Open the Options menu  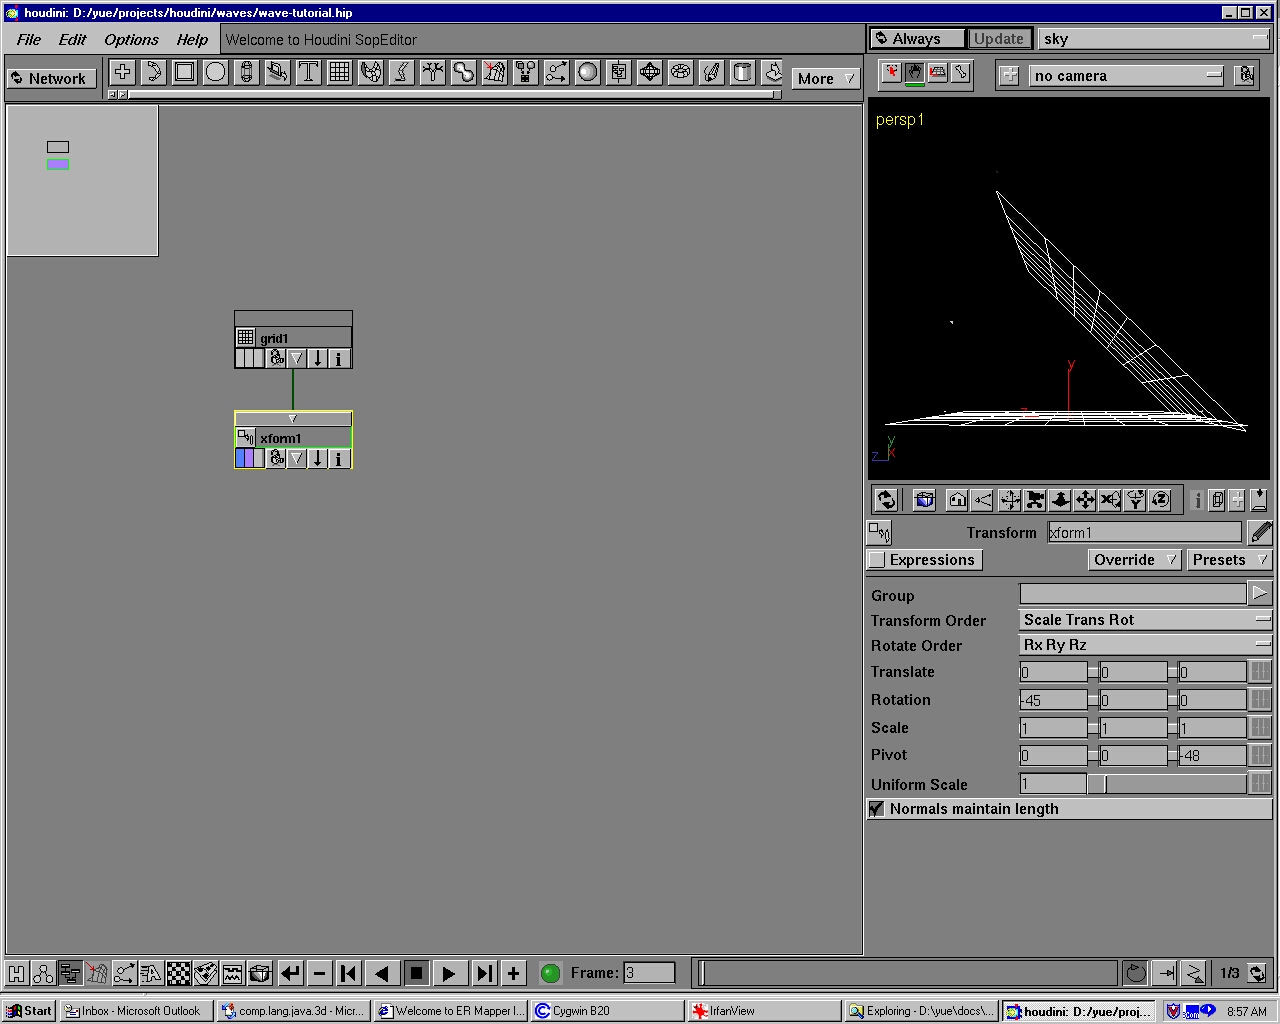coord(131,39)
